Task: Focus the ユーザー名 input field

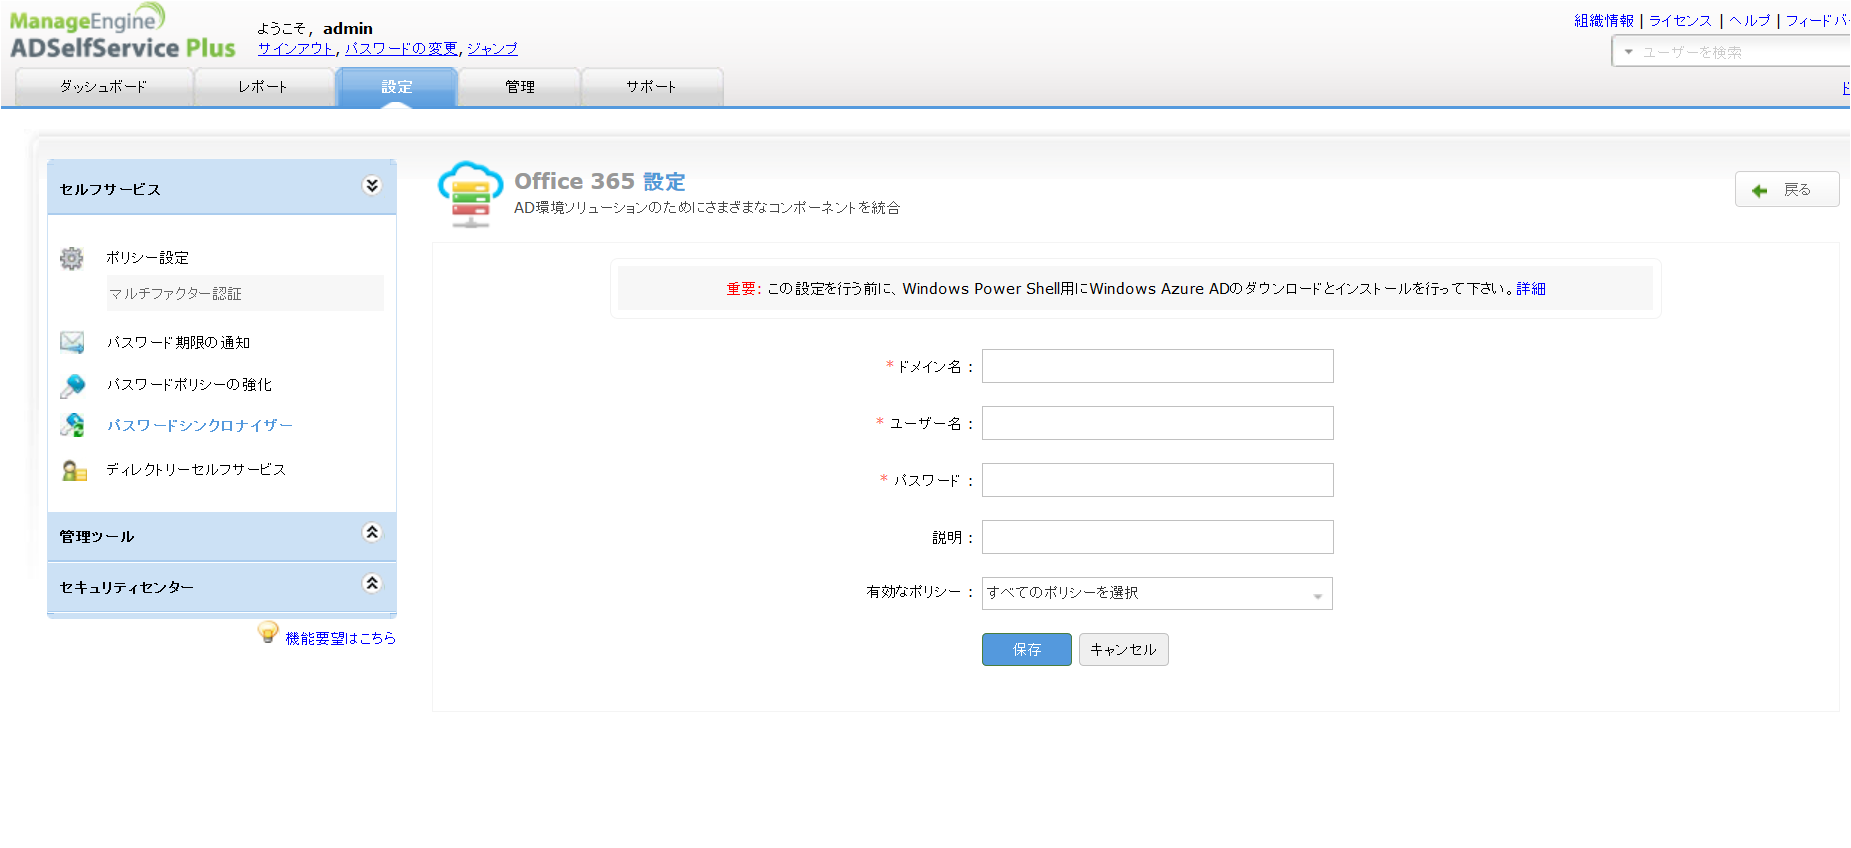Action: pyautogui.click(x=1158, y=423)
